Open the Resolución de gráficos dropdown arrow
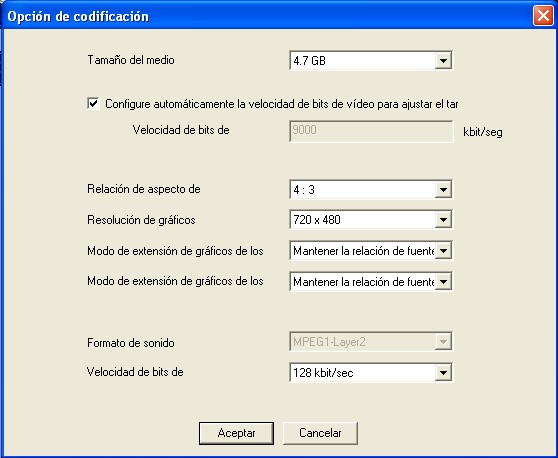This screenshot has width=558, height=458. click(x=443, y=220)
